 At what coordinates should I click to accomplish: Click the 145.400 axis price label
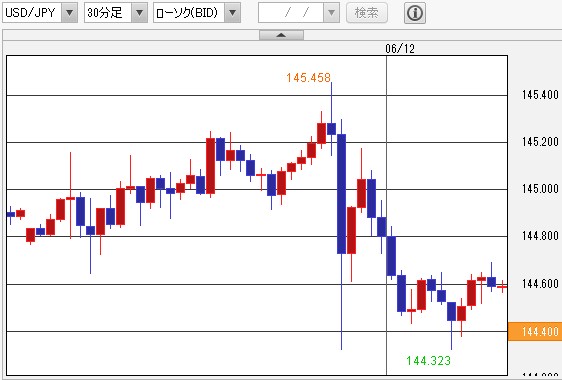pos(540,95)
